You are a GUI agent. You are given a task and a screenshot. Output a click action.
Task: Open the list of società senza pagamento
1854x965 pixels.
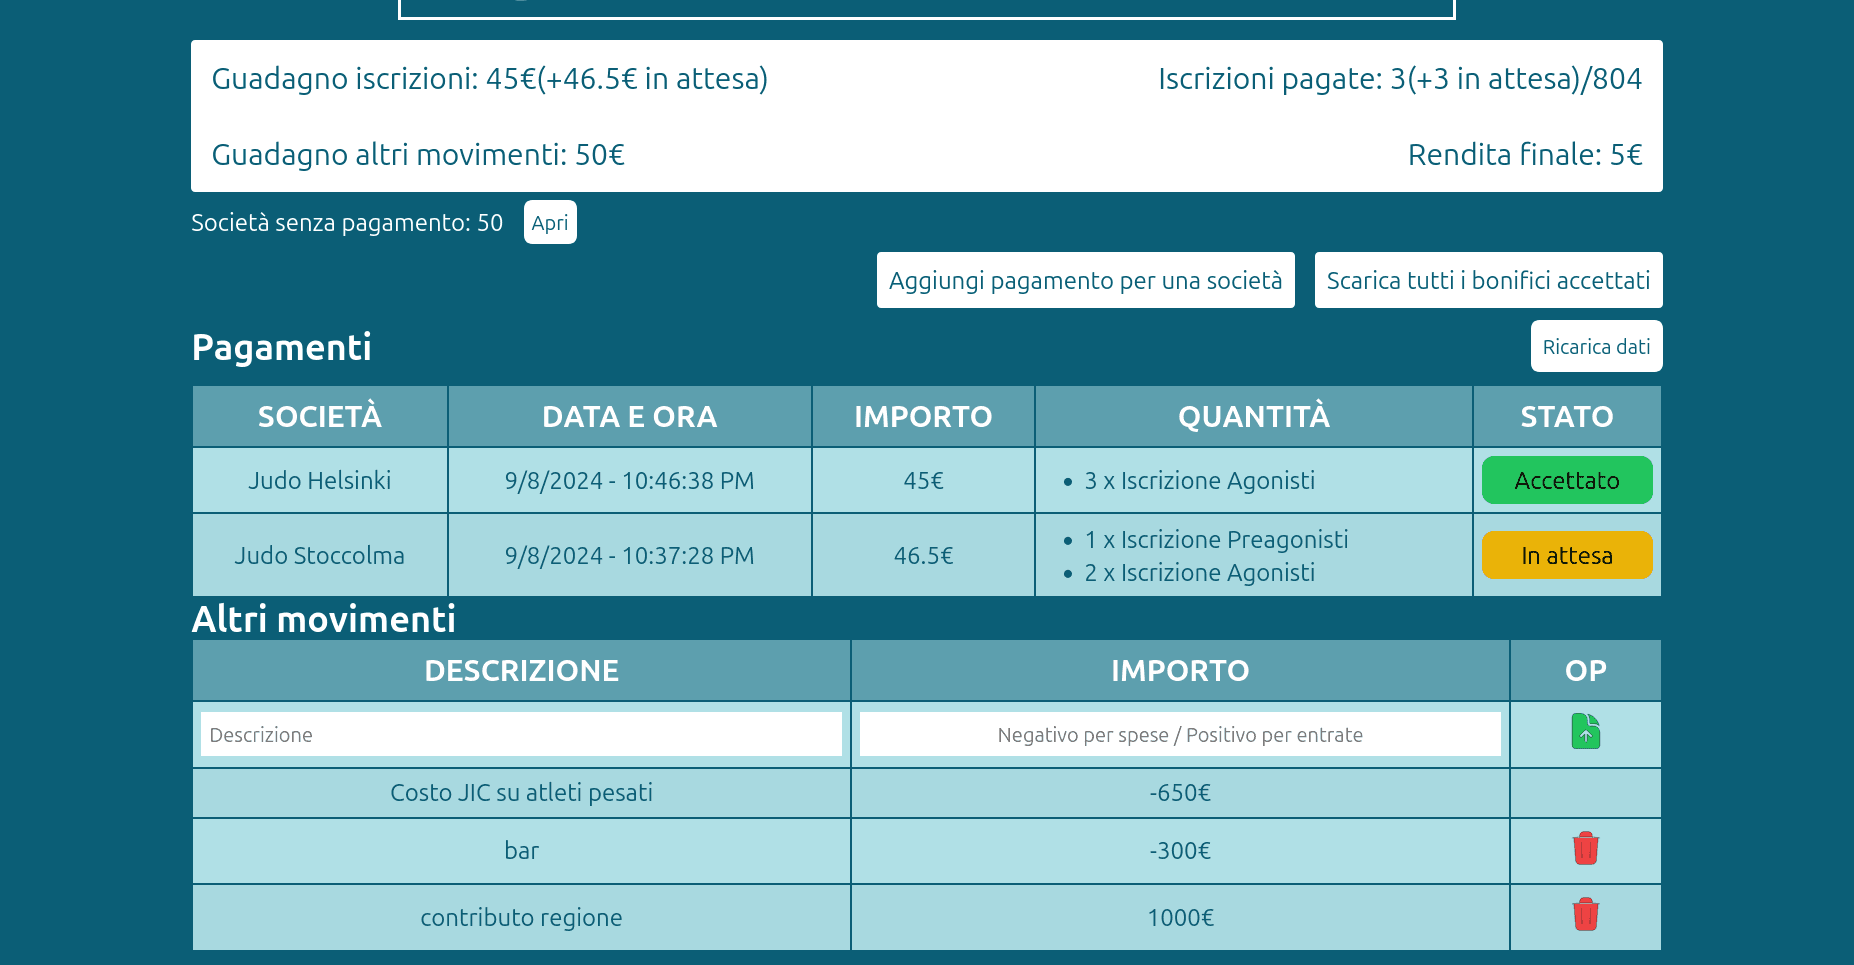click(x=549, y=223)
